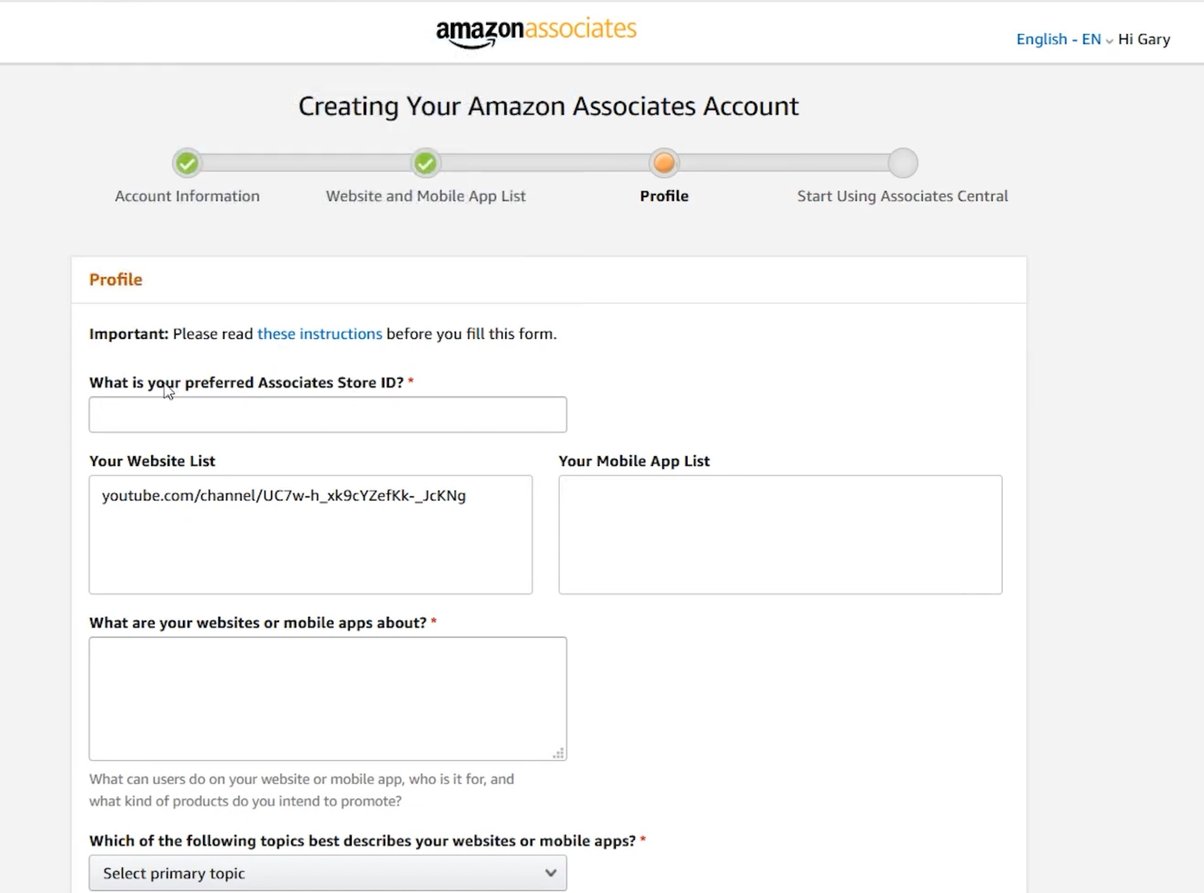Viewport: 1204px width, 893px height.
Task: Focus the preferred Associates Store ID field
Action: pyautogui.click(x=328, y=415)
